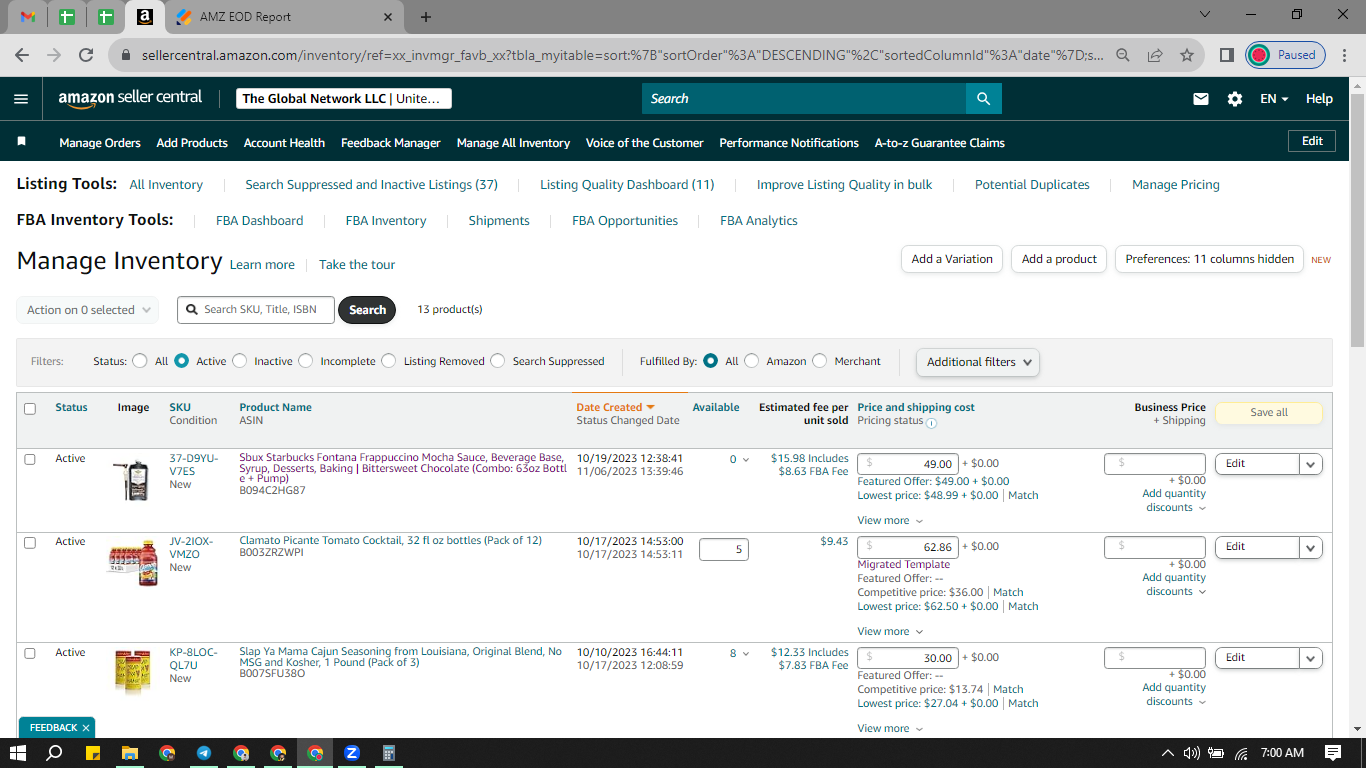Open the Additional filters dropdown
The image size is (1366, 768).
pyautogui.click(x=978, y=362)
